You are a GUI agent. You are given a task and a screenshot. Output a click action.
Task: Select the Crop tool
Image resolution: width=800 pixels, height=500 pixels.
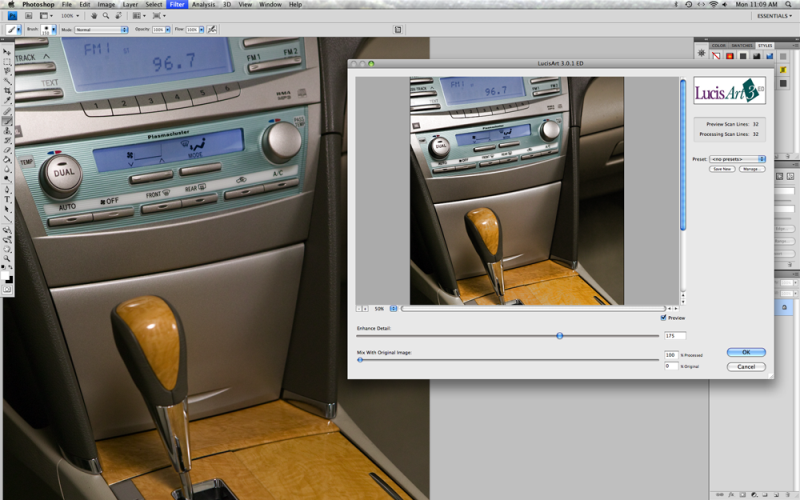[x=7, y=90]
